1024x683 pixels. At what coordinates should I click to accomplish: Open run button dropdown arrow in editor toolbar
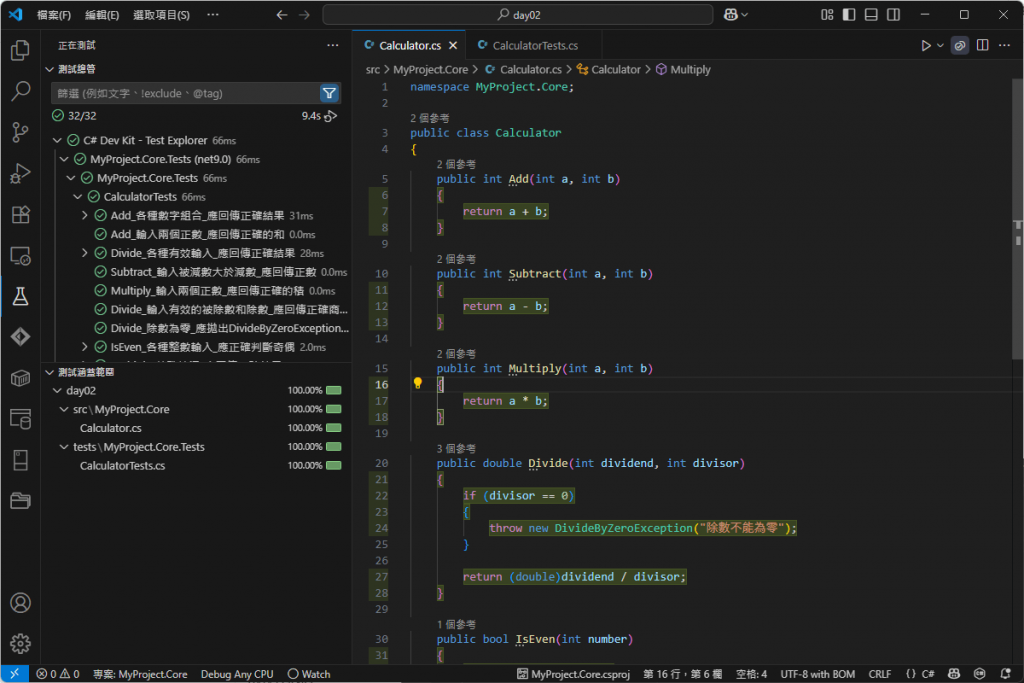(x=940, y=46)
